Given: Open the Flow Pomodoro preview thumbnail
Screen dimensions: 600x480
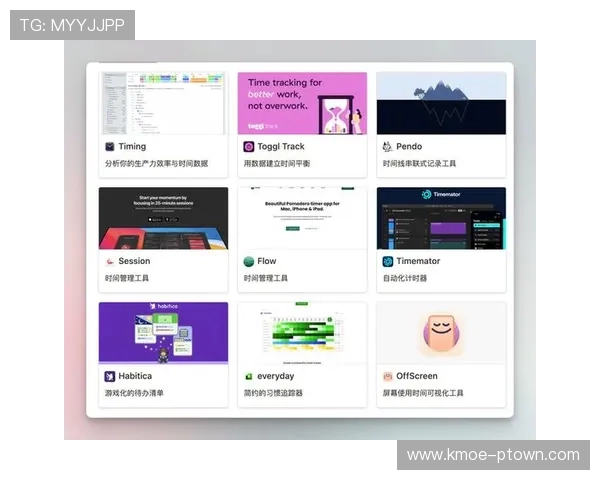Looking at the screenshot, I should [302, 218].
